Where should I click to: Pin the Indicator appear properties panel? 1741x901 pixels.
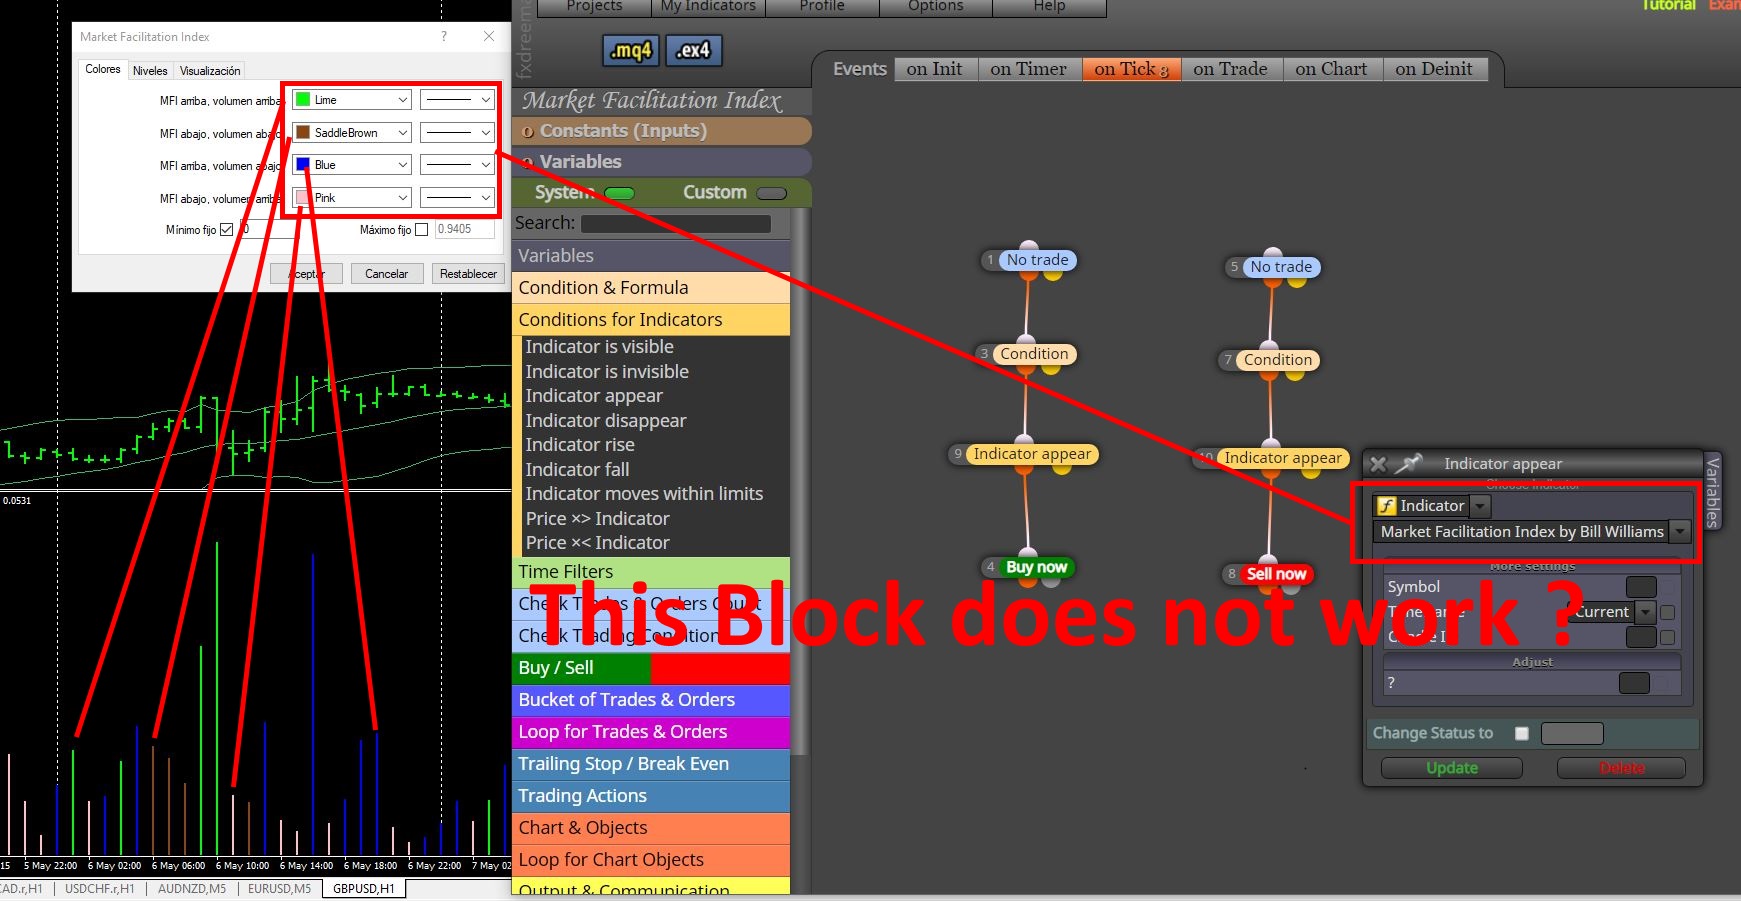click(1408, 463)
